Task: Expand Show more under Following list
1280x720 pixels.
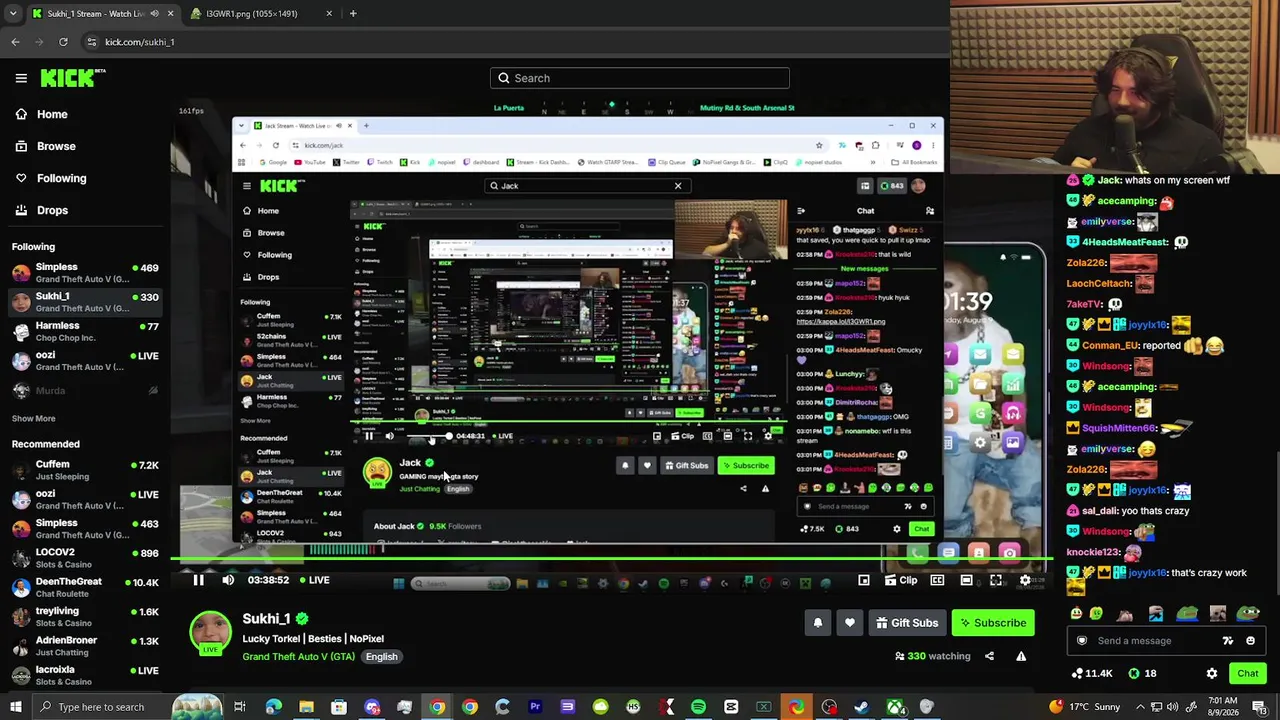Action: coord(34,418)
